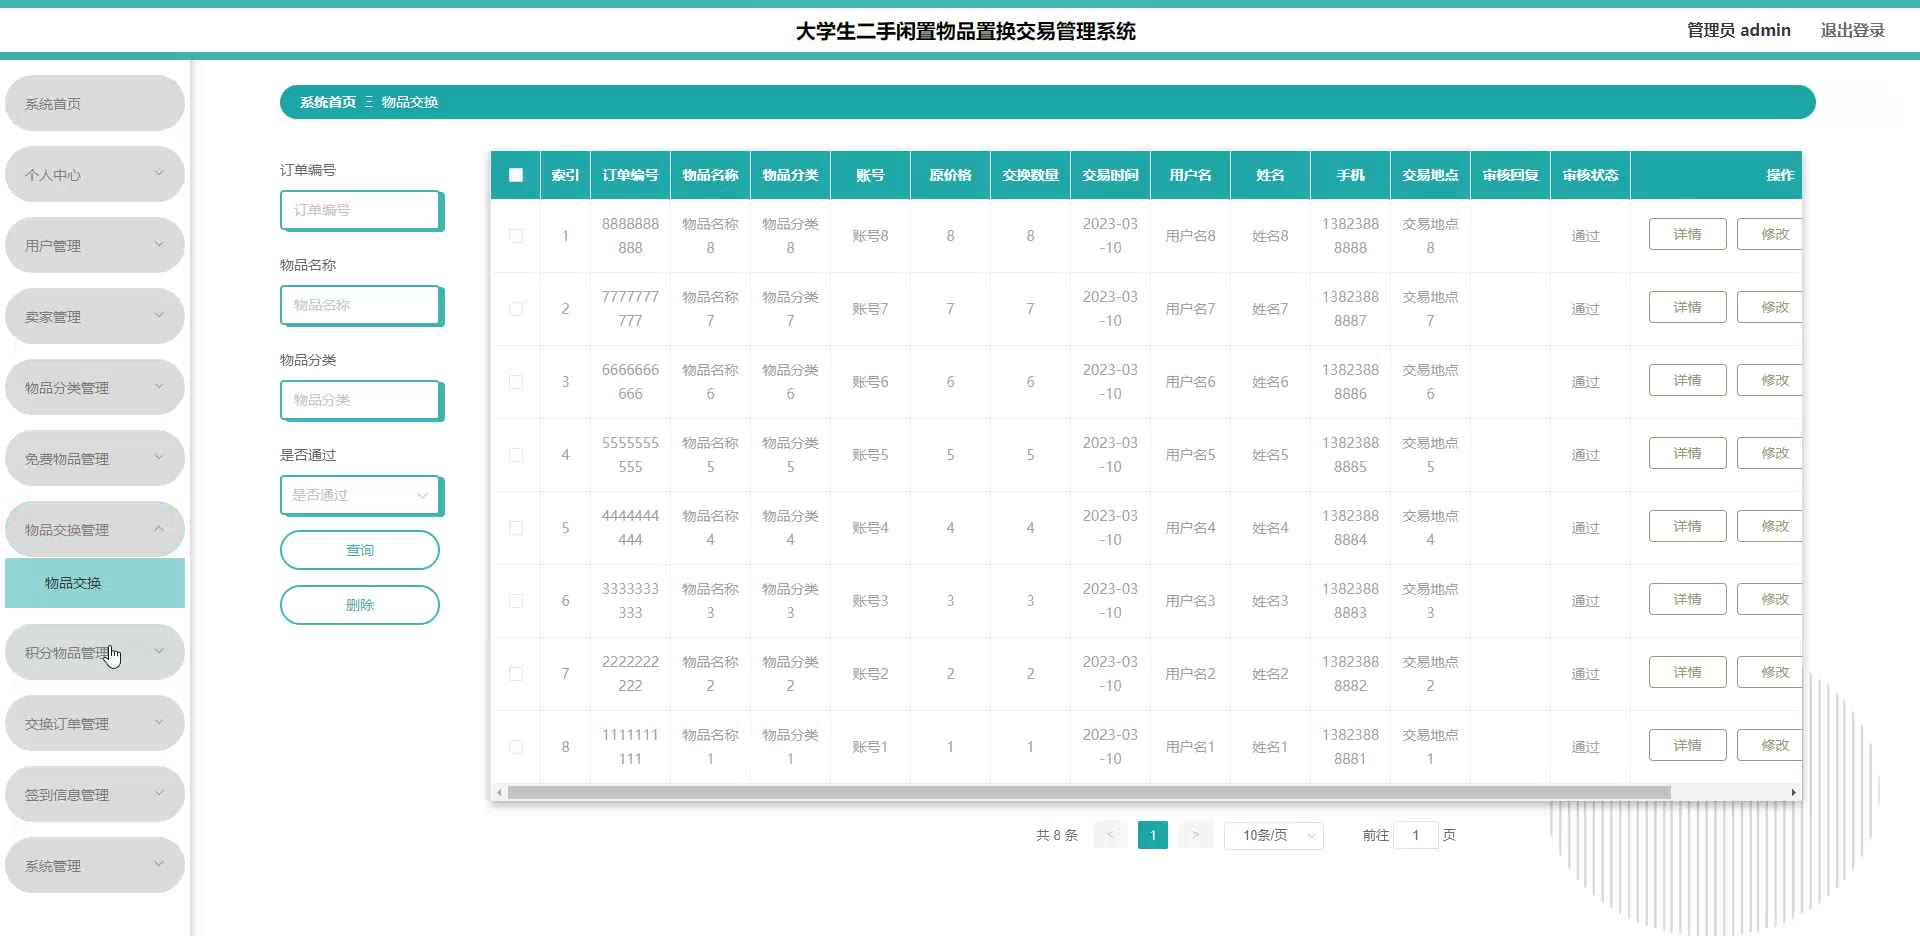The image size is (1920, 936).
Task: Click 修改 for order 4444444444
Action: click(1770, 526)
